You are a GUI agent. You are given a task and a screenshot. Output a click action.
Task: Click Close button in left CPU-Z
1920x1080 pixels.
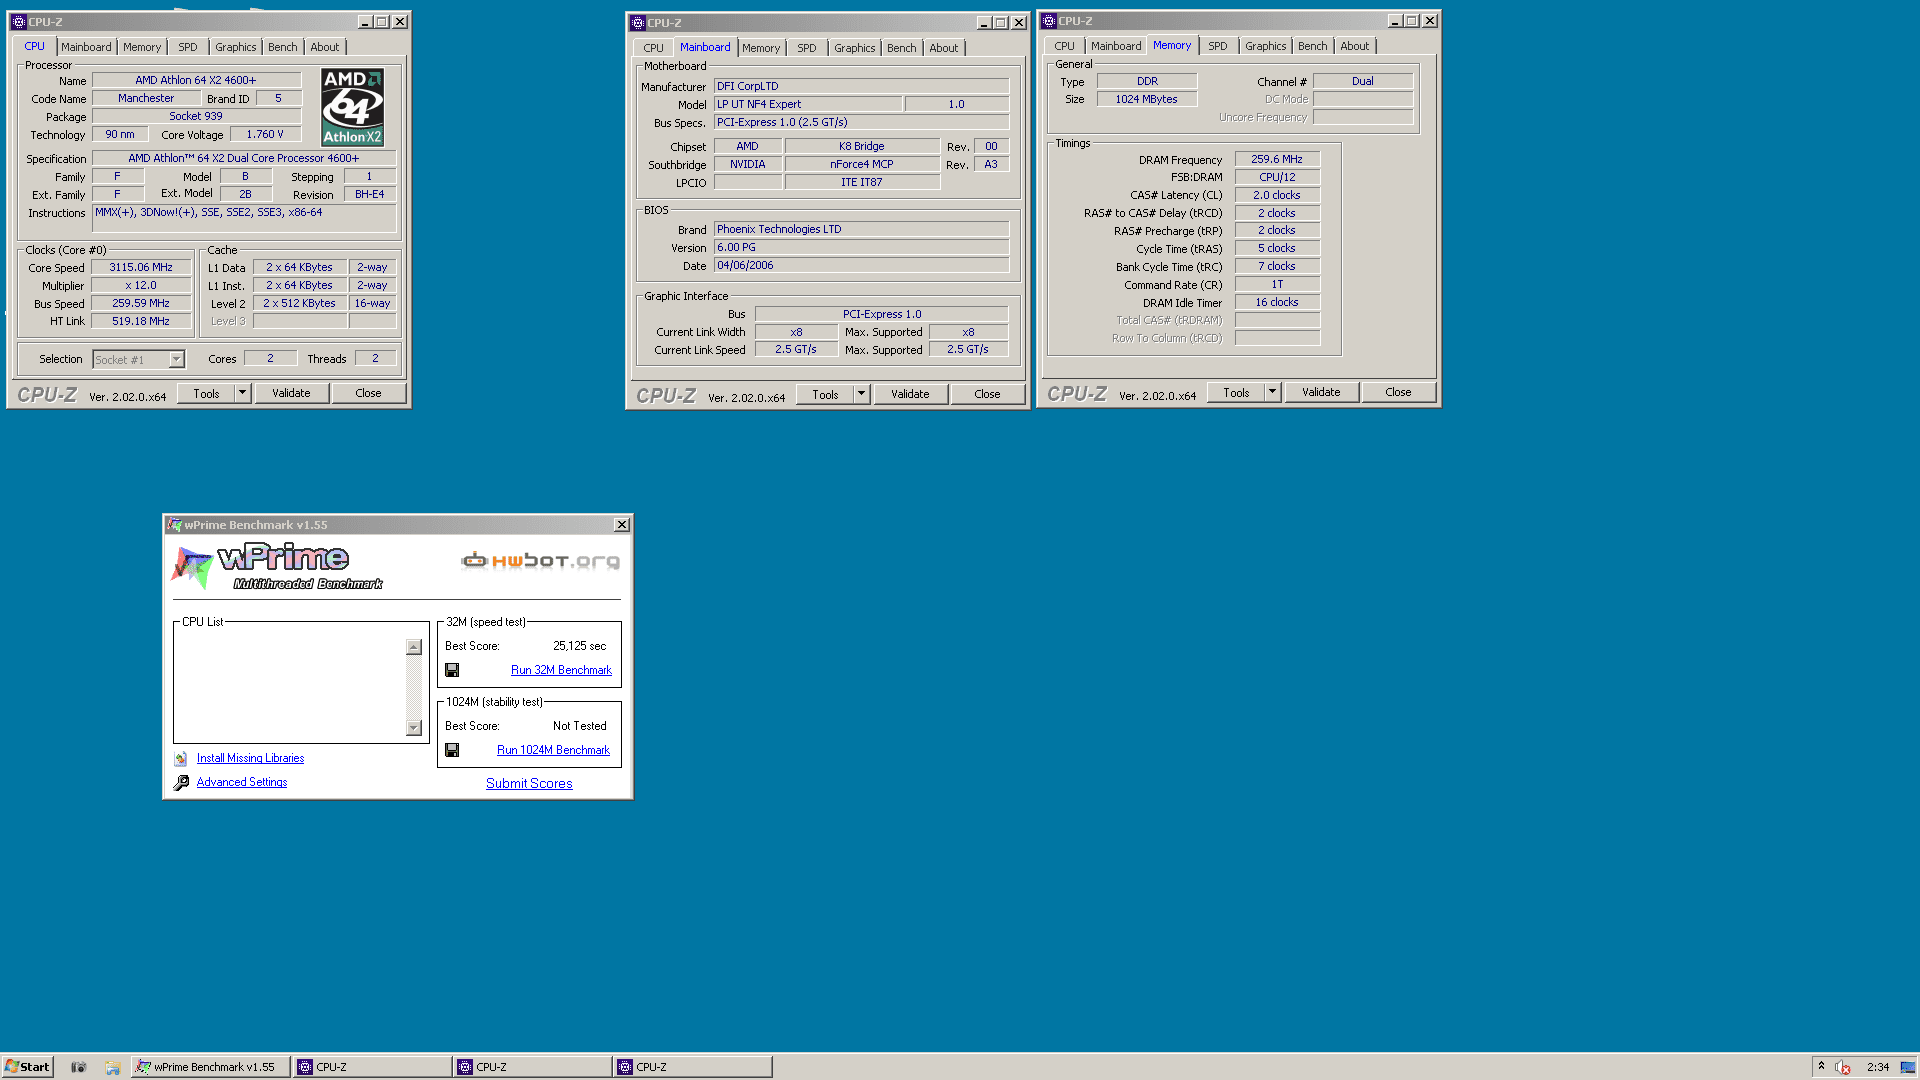368,393
